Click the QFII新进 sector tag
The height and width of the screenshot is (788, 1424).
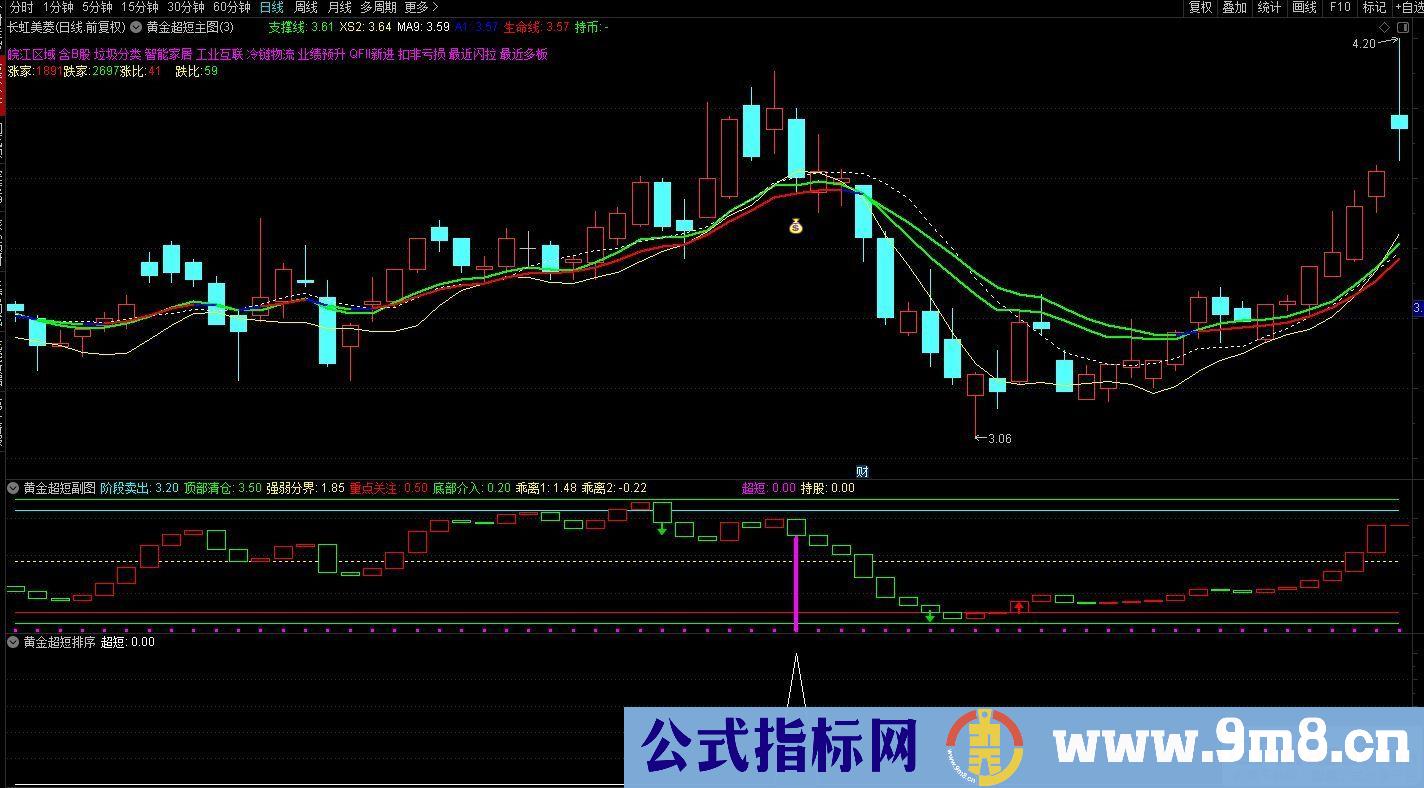[372, 55]
